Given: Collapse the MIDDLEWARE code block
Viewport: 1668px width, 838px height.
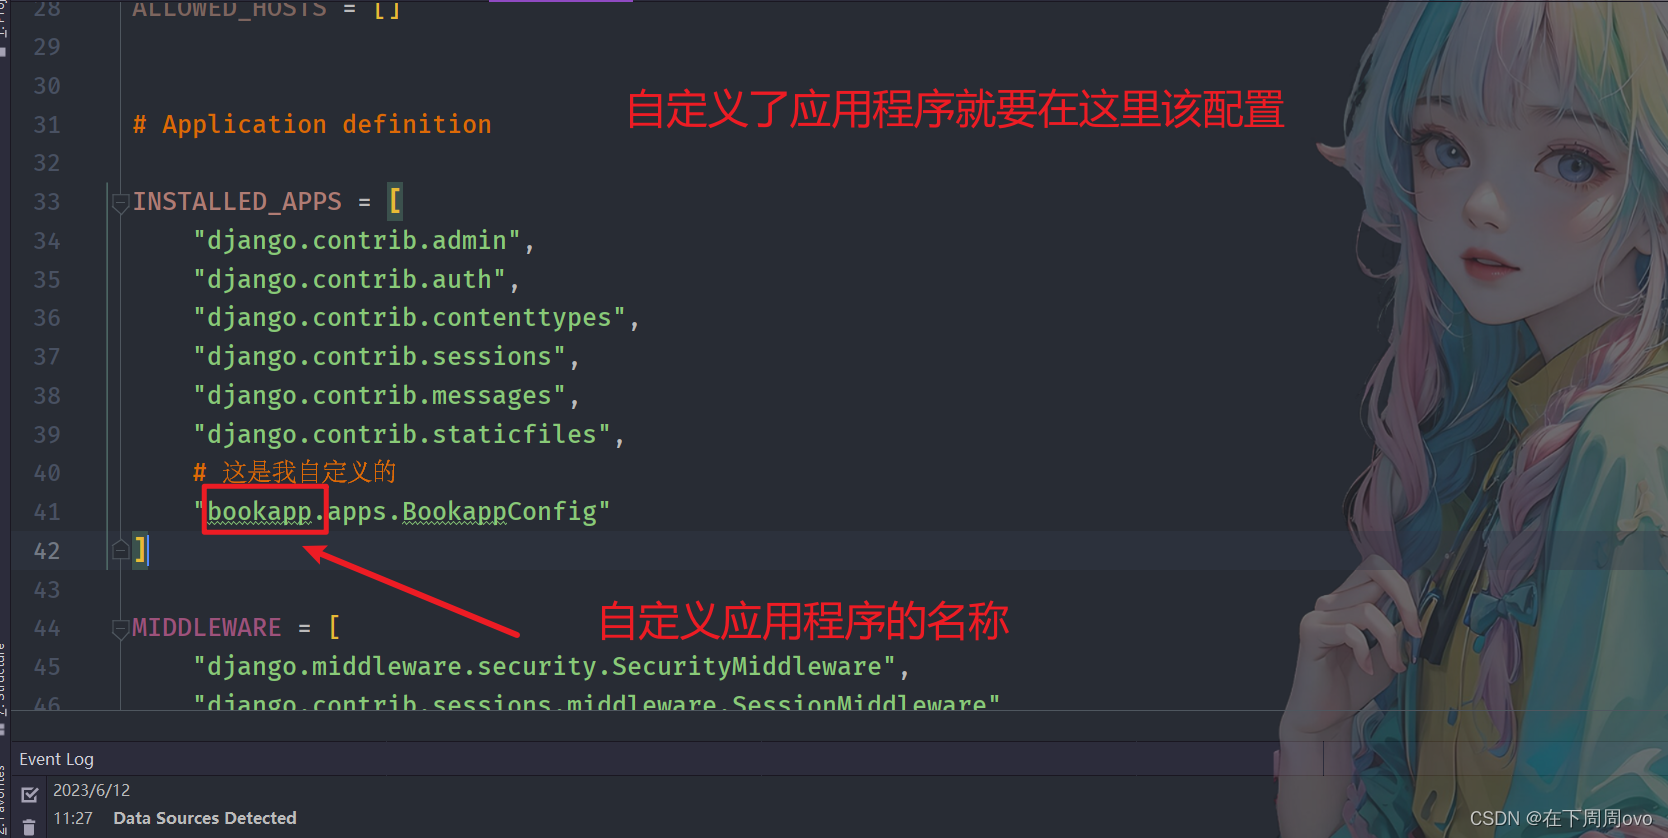Looking at the screenshot, I should (119, 628).
